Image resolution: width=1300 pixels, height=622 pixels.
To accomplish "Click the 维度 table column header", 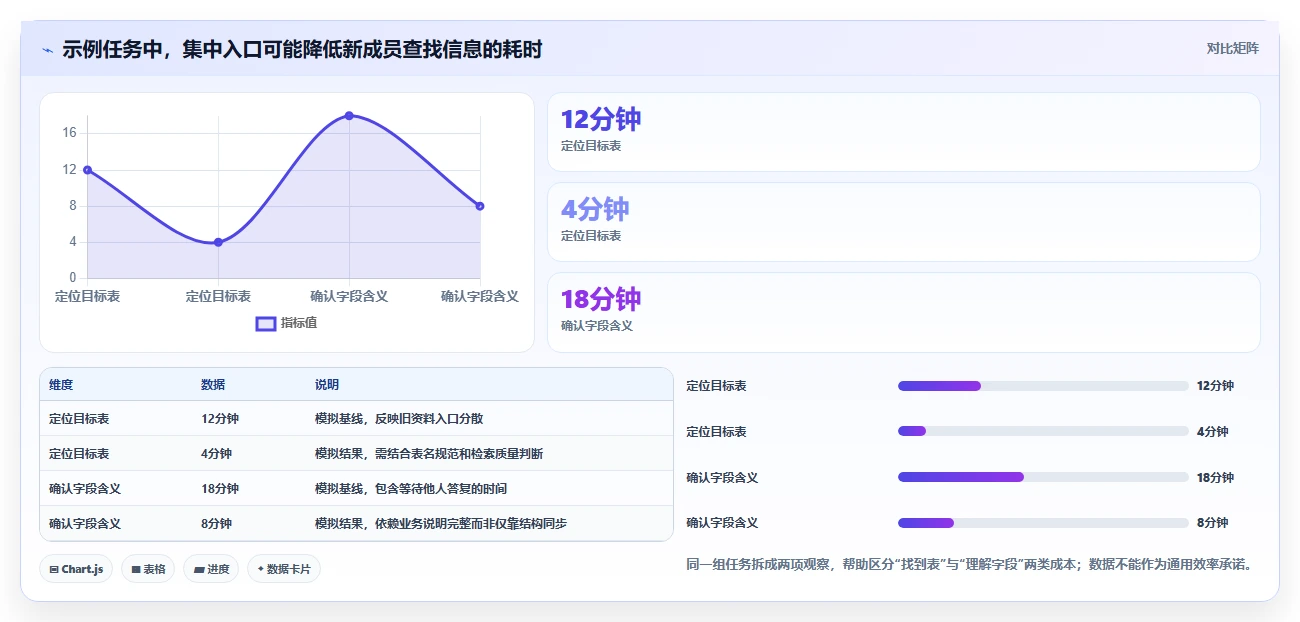I will 61,385.
